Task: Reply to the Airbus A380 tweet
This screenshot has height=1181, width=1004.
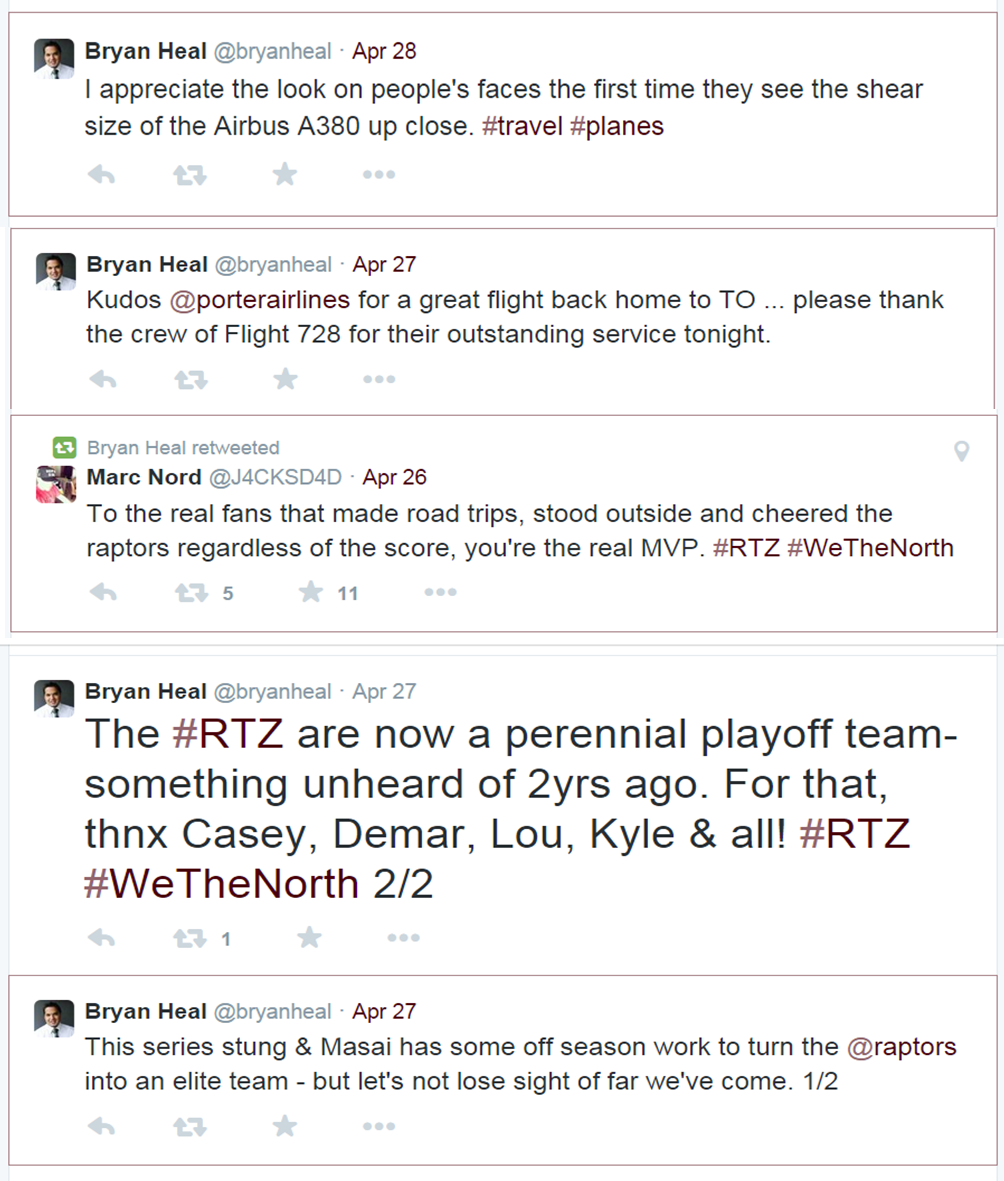Action: click(102, 175)
